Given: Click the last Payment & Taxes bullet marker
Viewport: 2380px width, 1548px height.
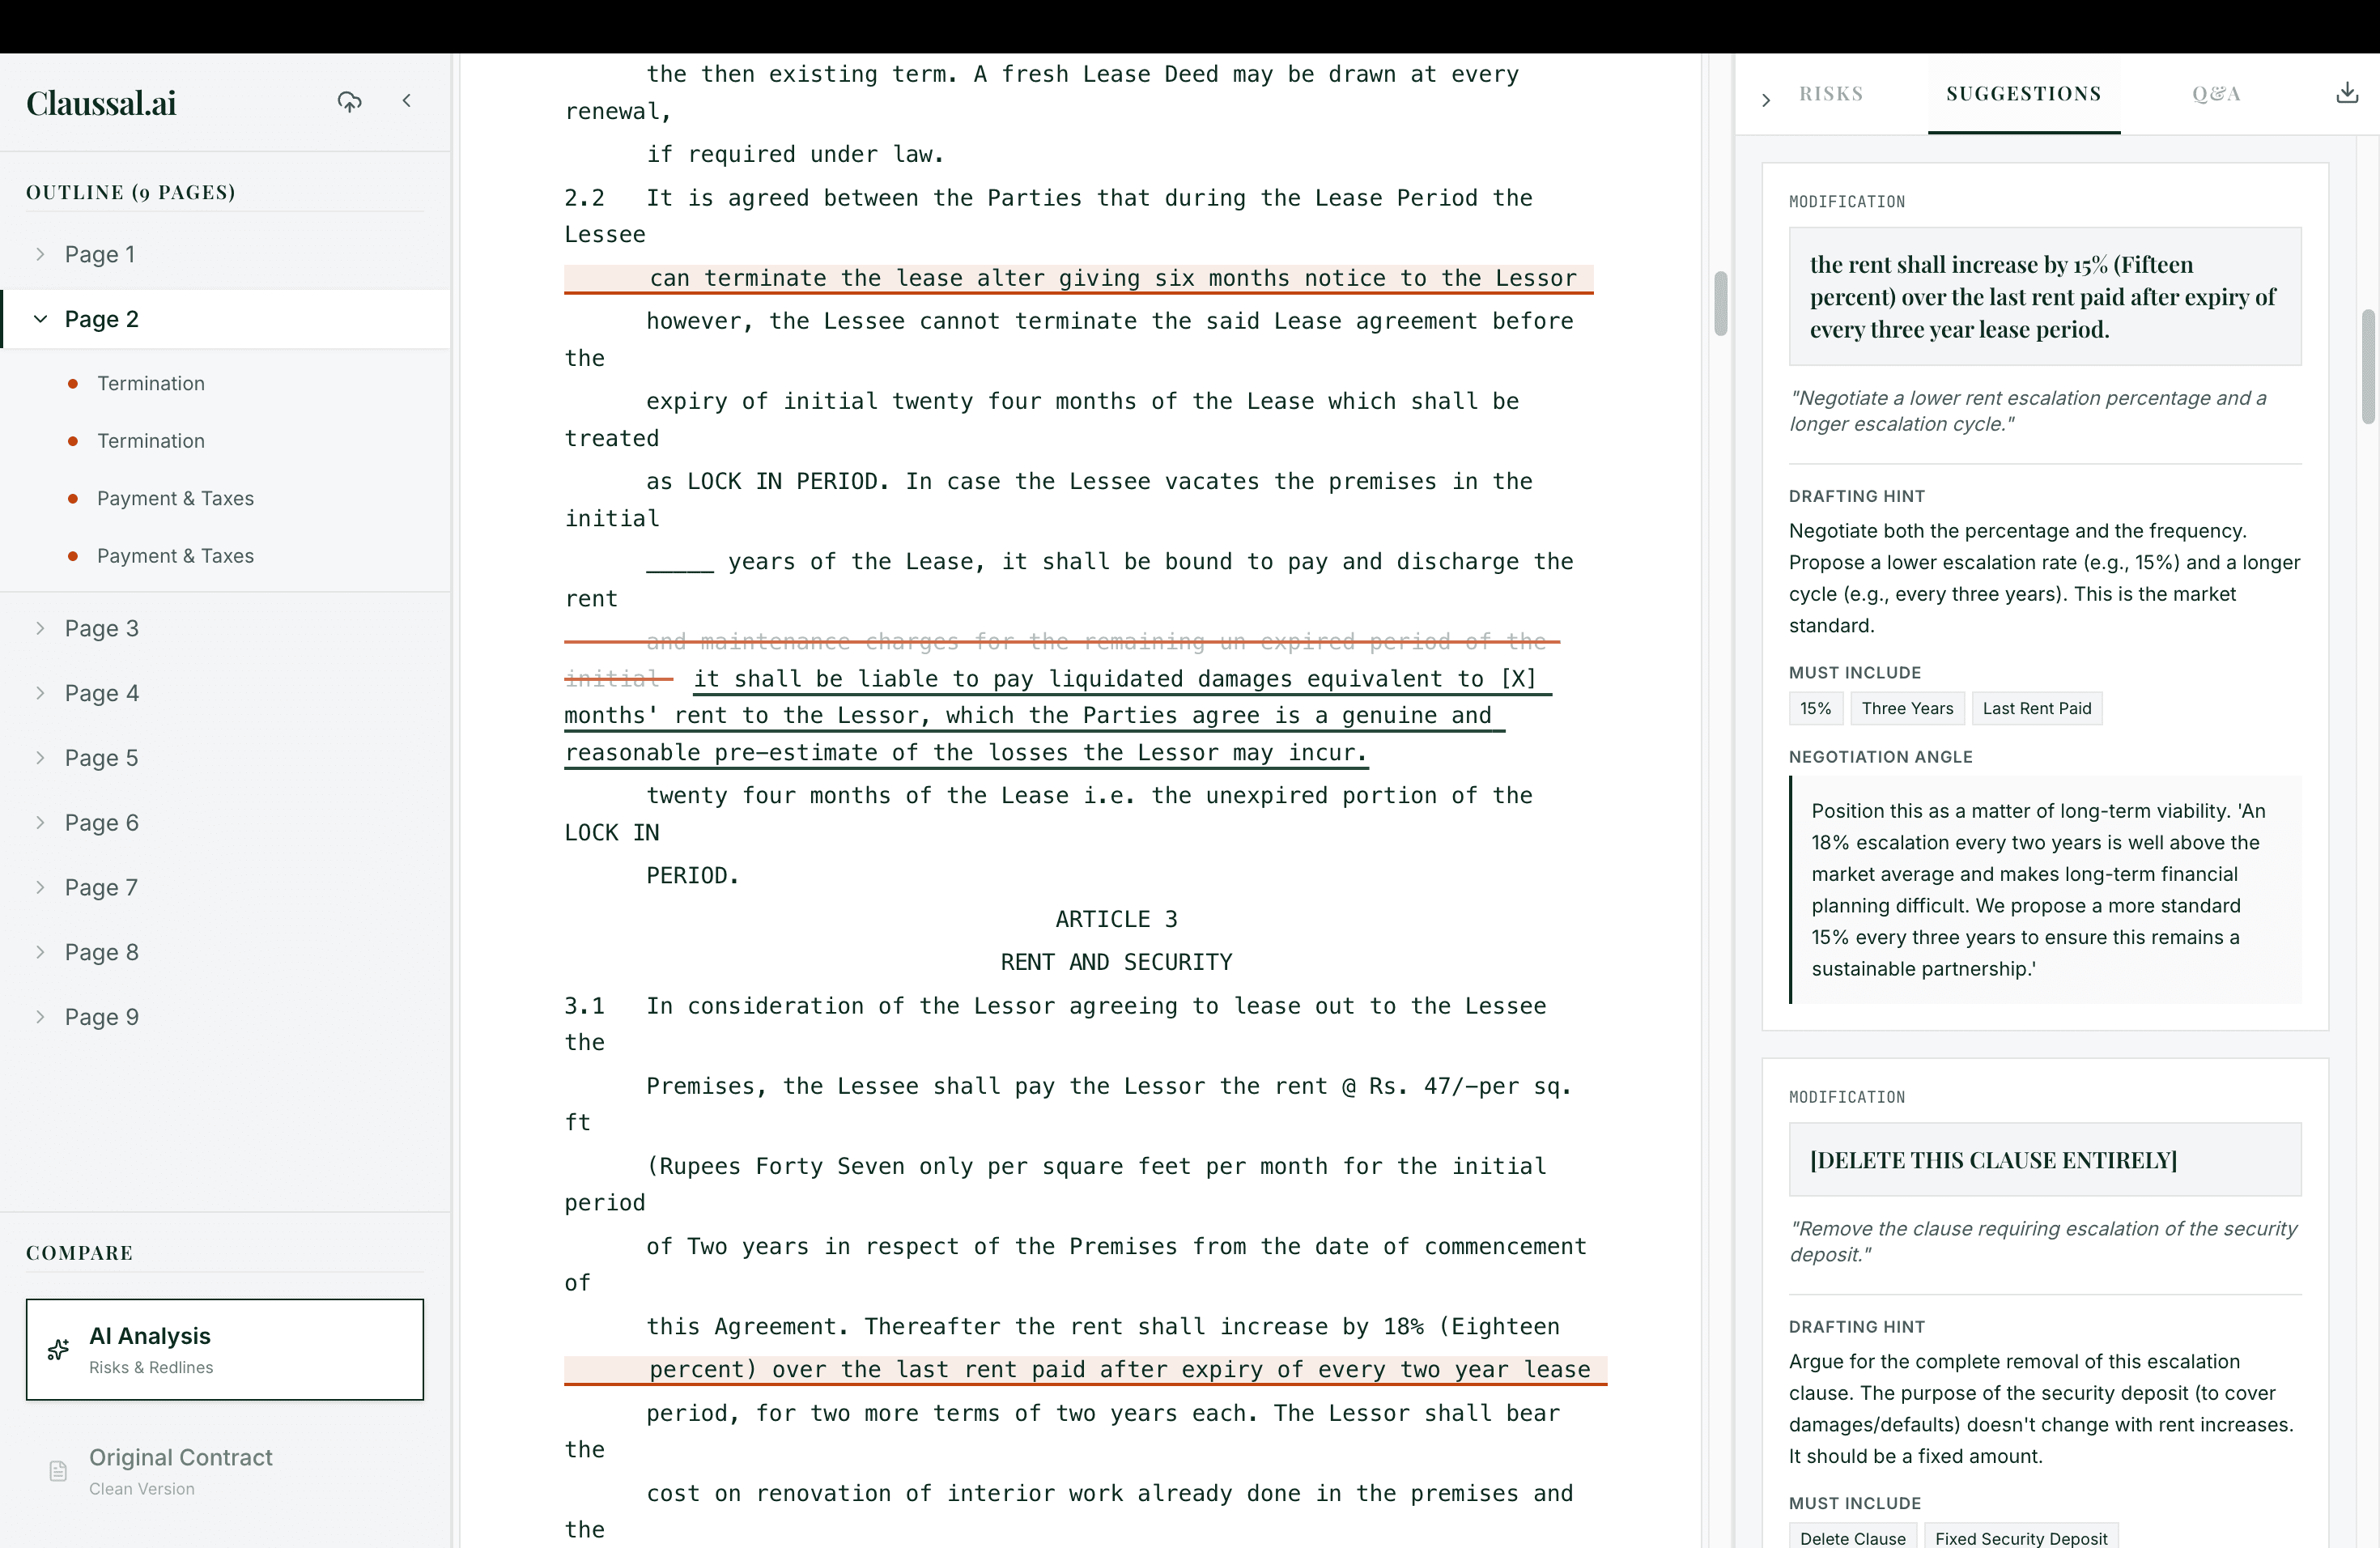Looking at the screenshot, I should (73, 556).
